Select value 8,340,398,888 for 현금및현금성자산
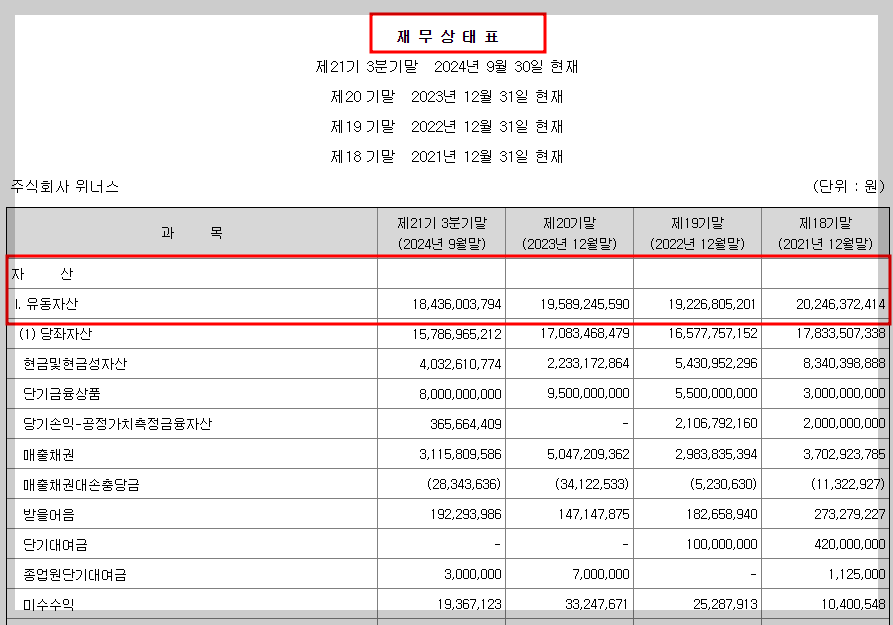Screen dimensions: 893x625 click(x=844, y=363)
